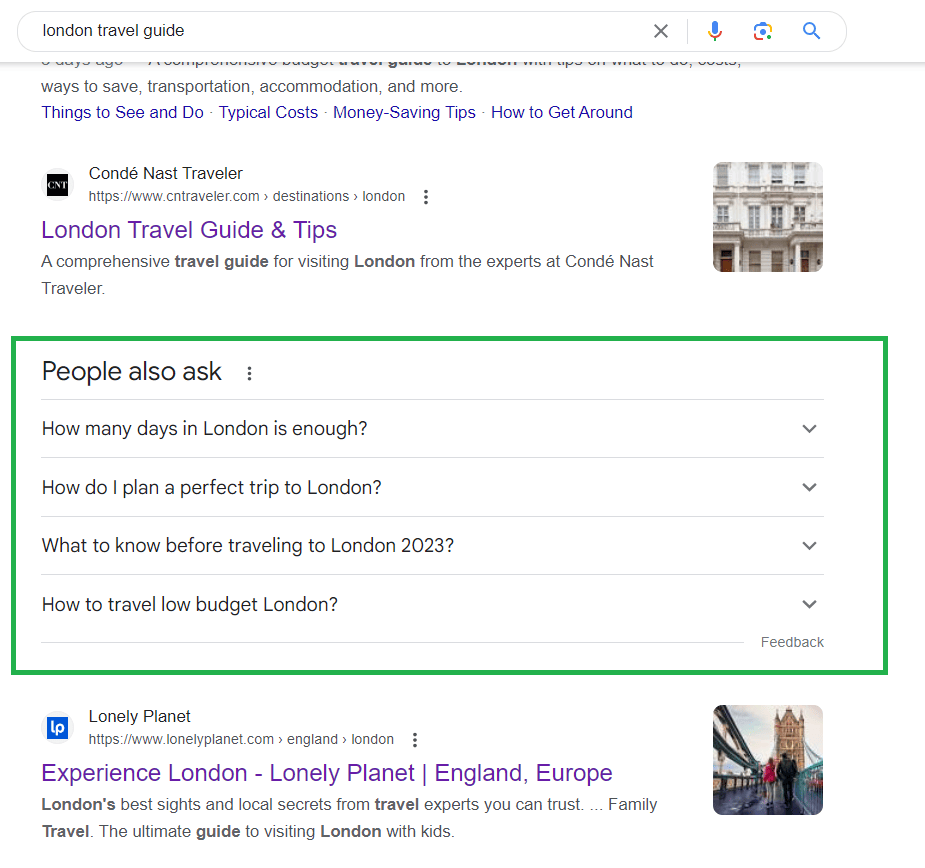This screenshot has height=868, width=925.
Task: Open the three-dot menu beside lonelyplanet.com
Action: [415, 739]
